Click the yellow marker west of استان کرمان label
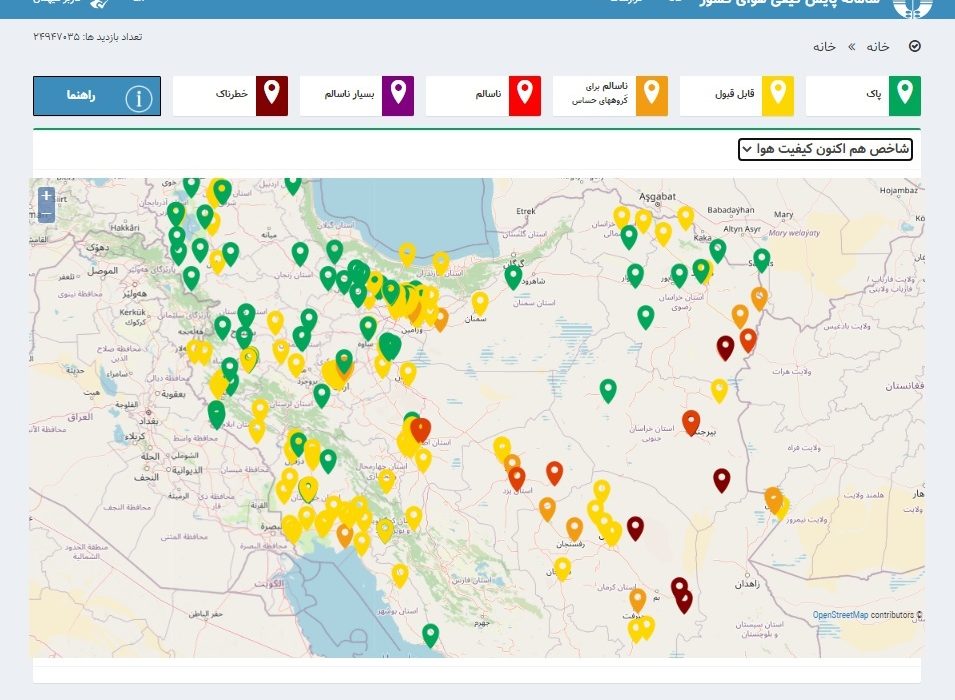The width and height of the screenshot is (955, 700). (x=562, y=568)
